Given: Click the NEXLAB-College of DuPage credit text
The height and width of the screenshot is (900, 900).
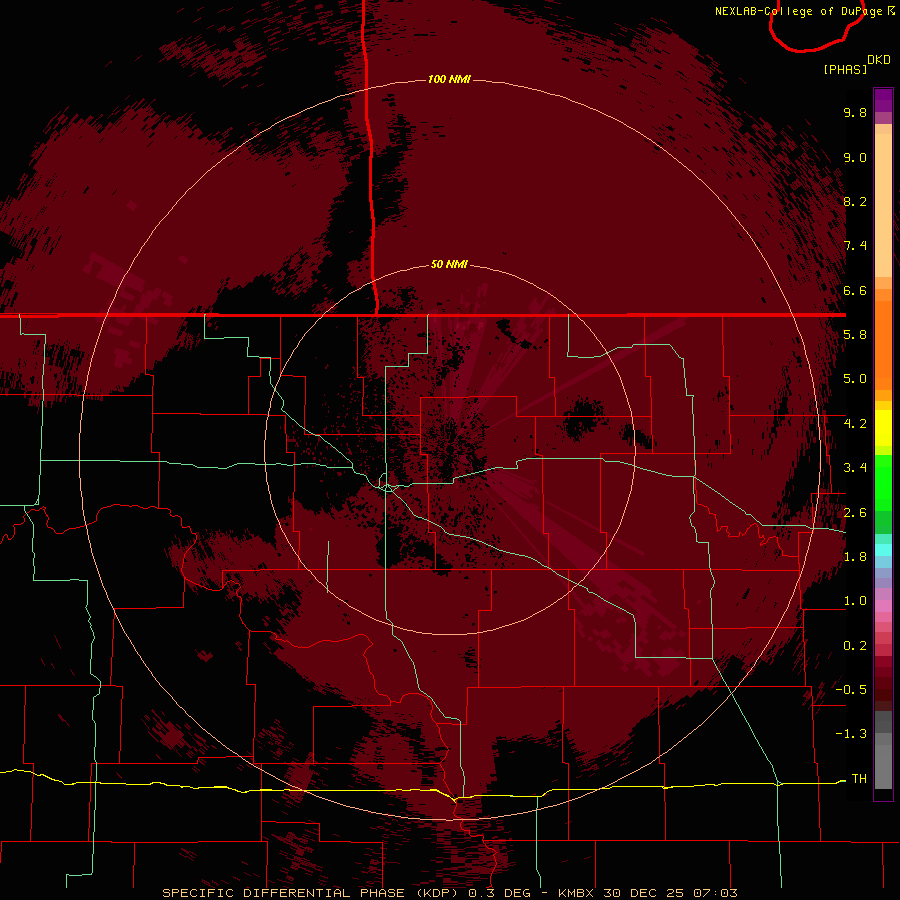Looking at the screenshot, I should pos(798,11).
